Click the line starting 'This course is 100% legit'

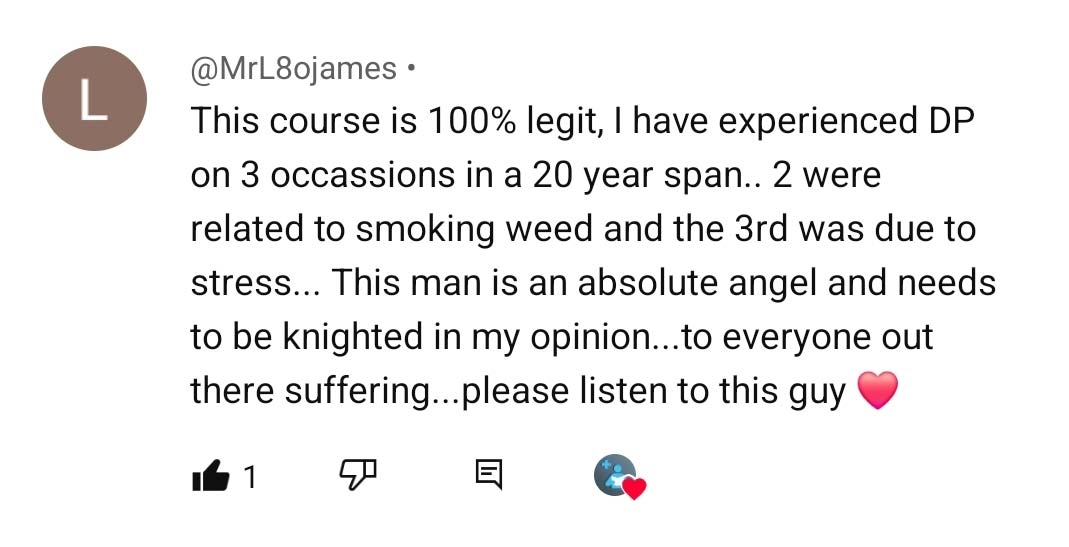(580, 121)
